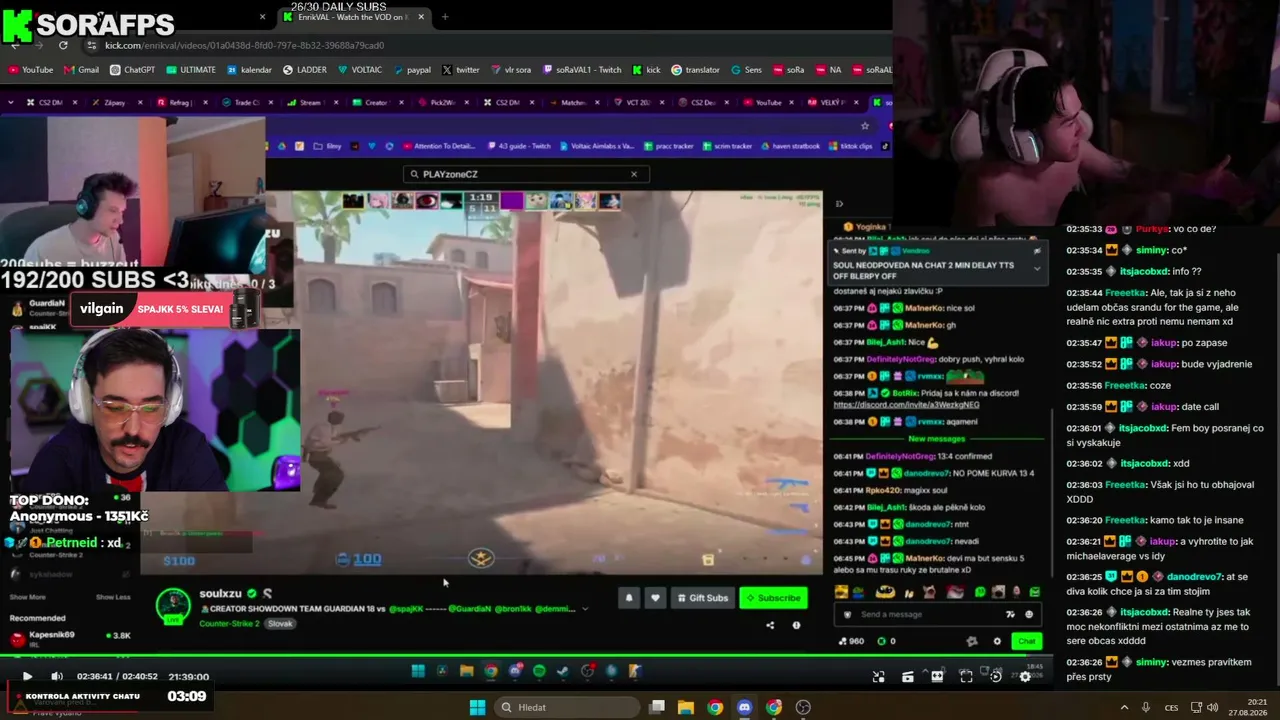Click the Hledat taskbar search box
1280x720 pixels.
[566, 707]
